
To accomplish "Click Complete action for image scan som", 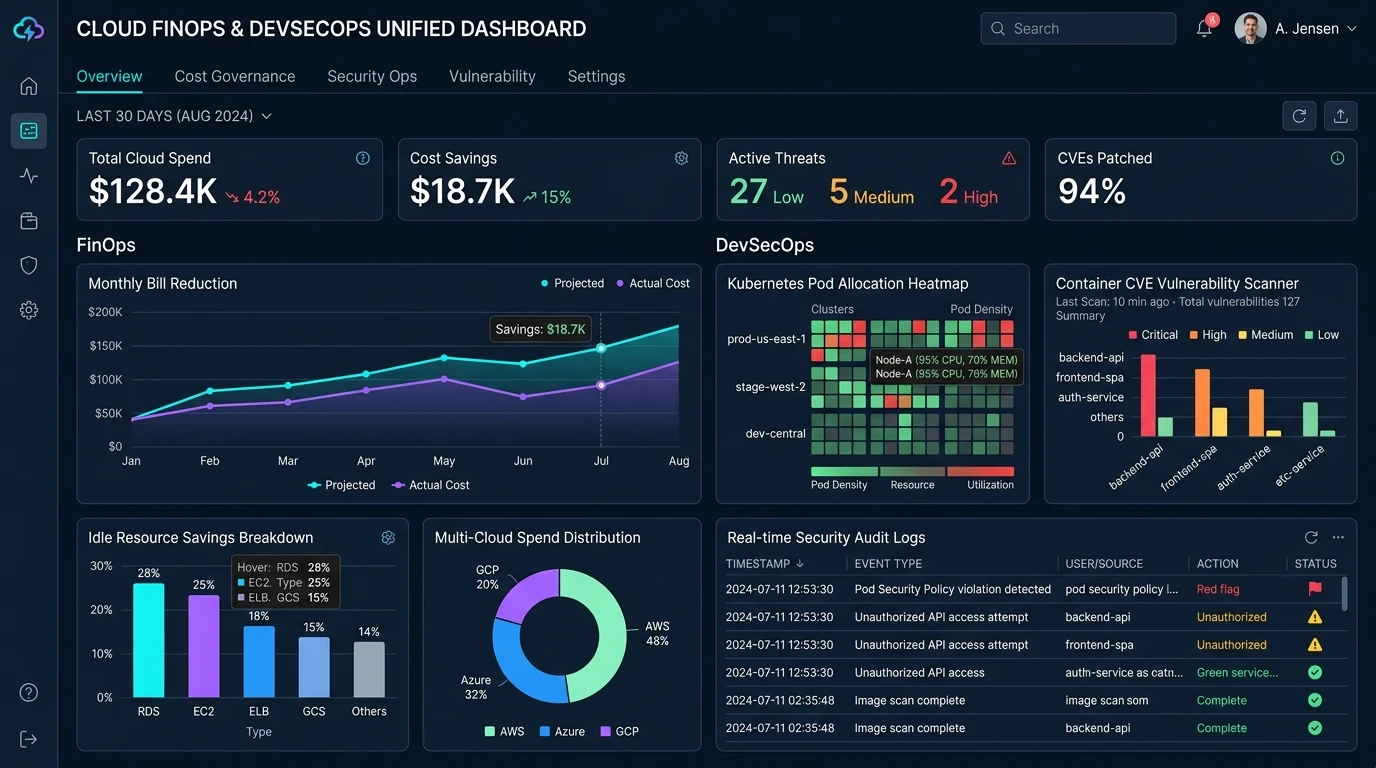I will pos(1222,701).
